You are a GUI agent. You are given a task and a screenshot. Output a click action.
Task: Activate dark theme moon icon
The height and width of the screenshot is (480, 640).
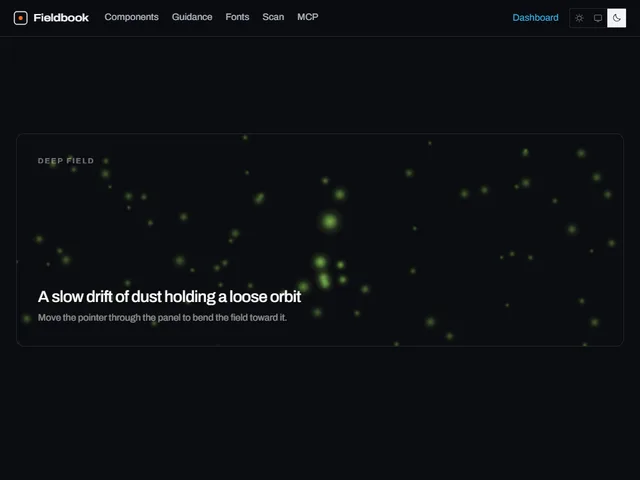point(616,18)
